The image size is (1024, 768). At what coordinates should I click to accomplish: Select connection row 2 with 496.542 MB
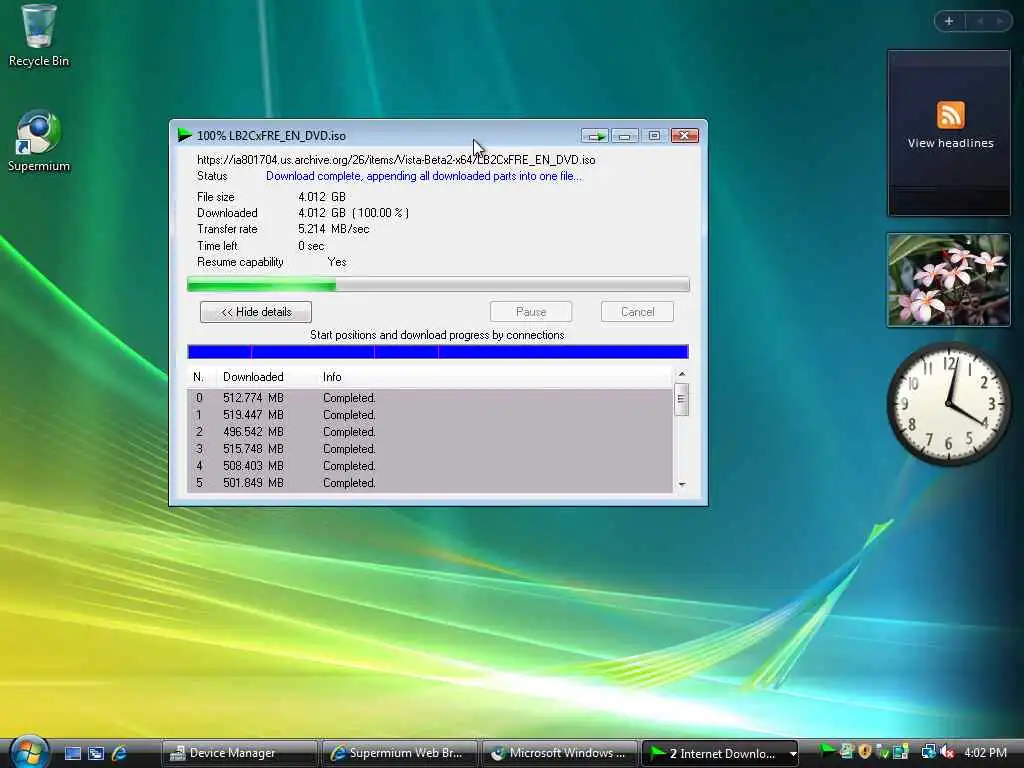tap(430, 432)
